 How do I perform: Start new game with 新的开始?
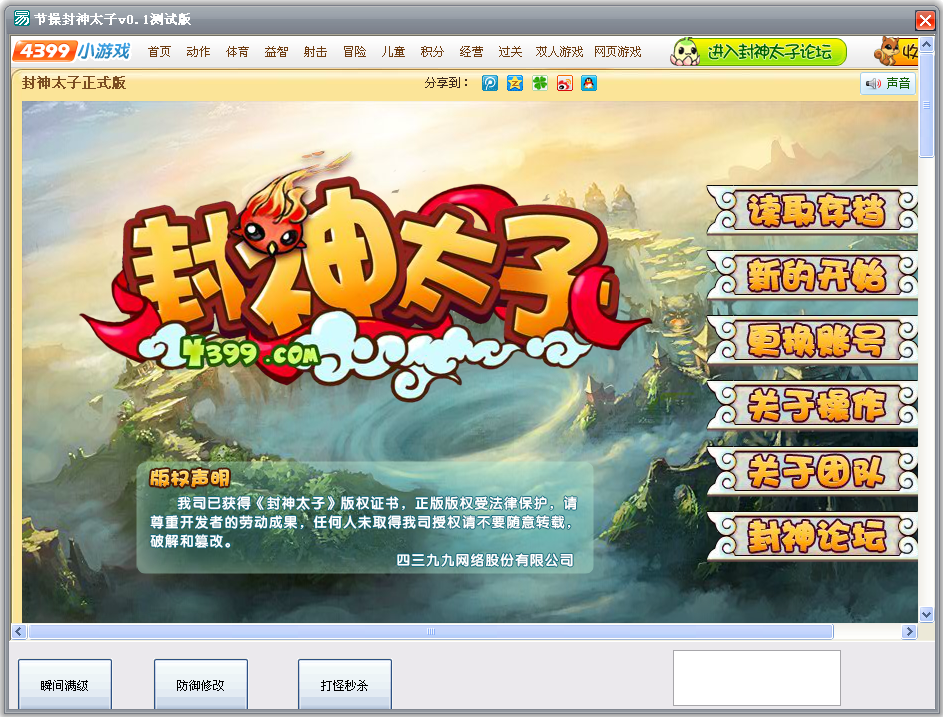[x=814, y=275]
